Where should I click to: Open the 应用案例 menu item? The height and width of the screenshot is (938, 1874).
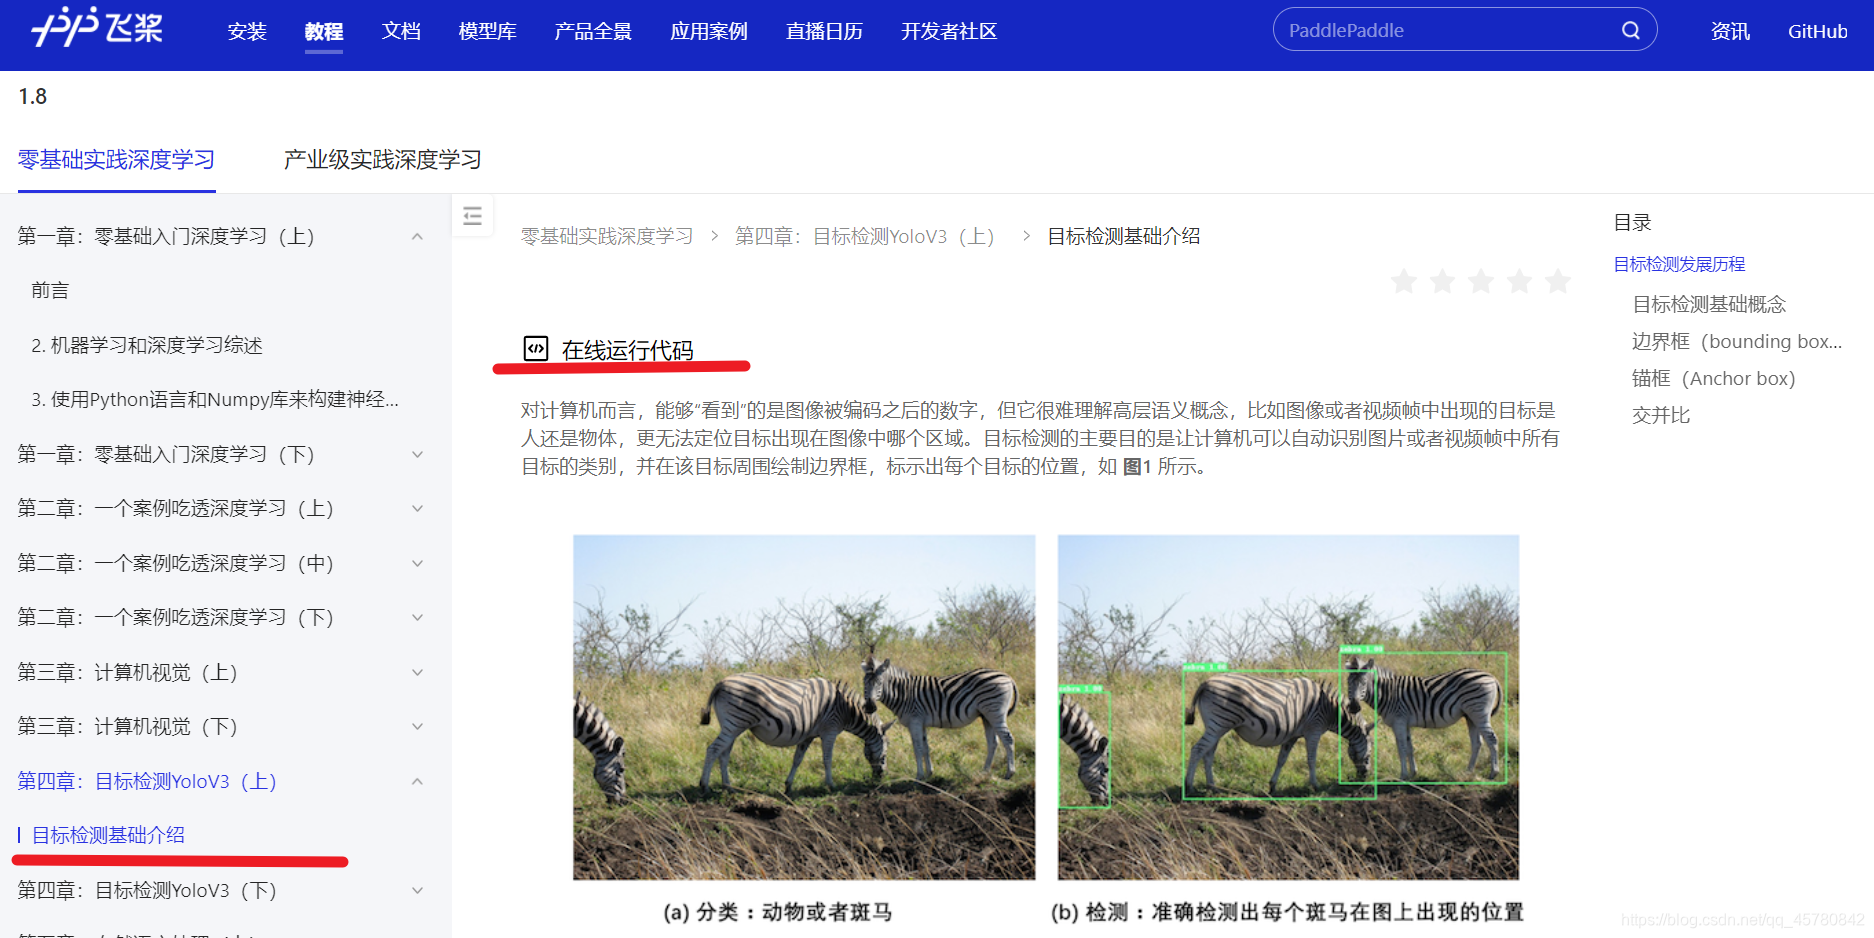pos(709,31)
